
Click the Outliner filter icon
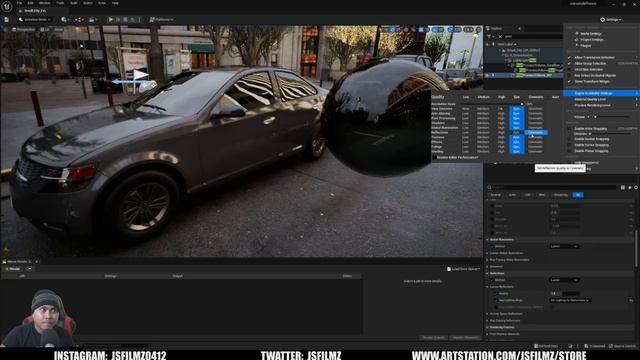(x=489, y=36)
